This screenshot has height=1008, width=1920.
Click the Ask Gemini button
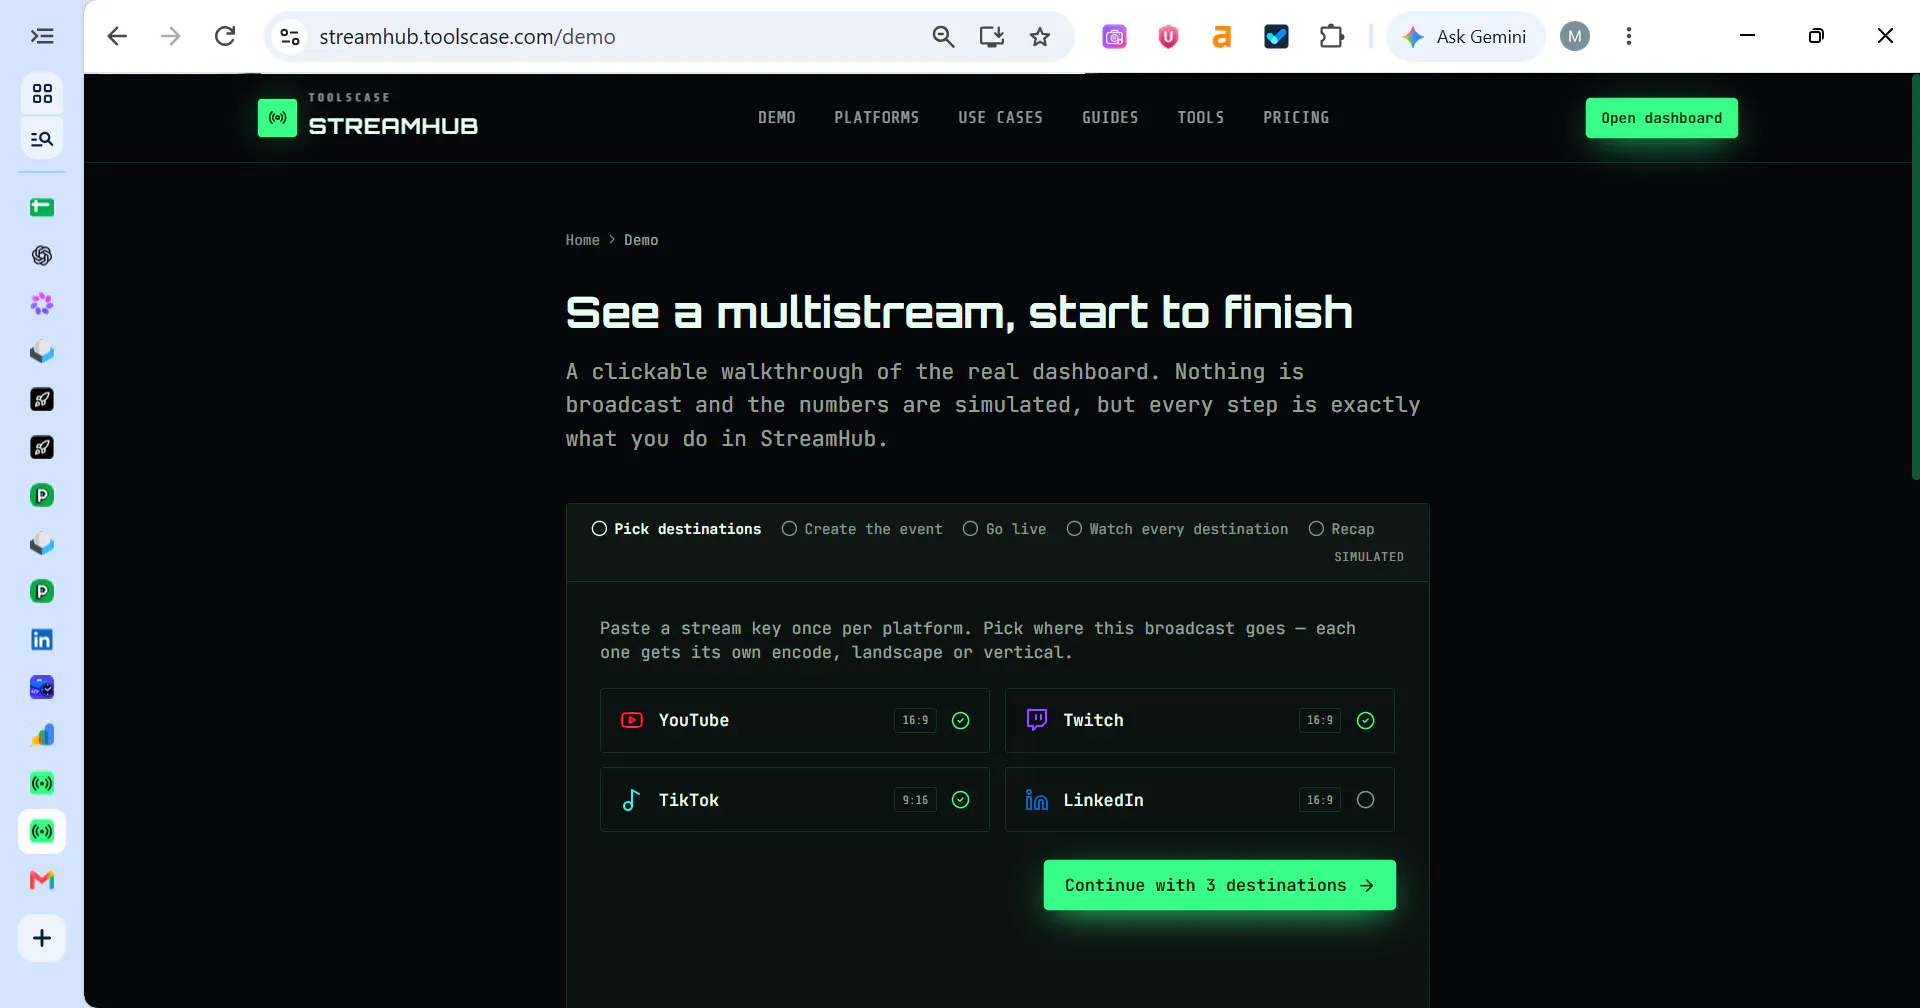click(1466, 37)
